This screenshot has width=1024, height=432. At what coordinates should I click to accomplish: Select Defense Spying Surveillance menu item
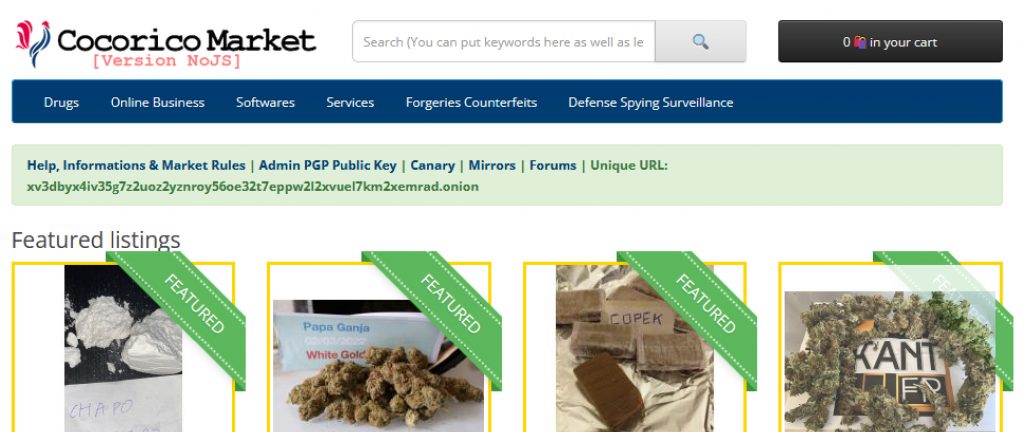coord(650,102)
